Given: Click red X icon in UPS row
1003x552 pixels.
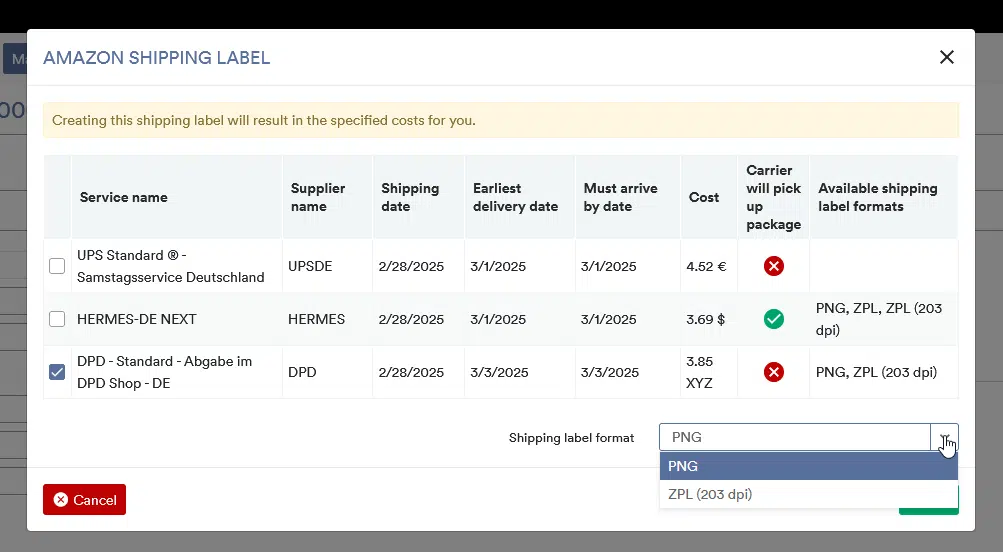Looking at the screenshot, I should coord(773,266).
